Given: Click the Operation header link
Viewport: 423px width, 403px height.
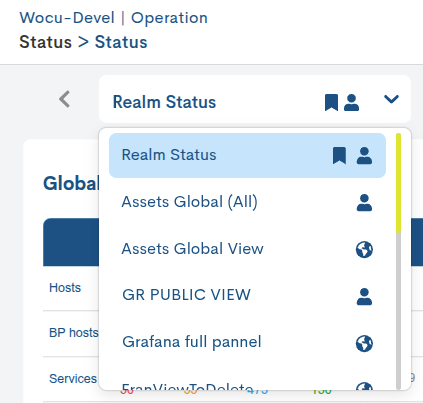Looking at the screenshot, I should point(169,18).
